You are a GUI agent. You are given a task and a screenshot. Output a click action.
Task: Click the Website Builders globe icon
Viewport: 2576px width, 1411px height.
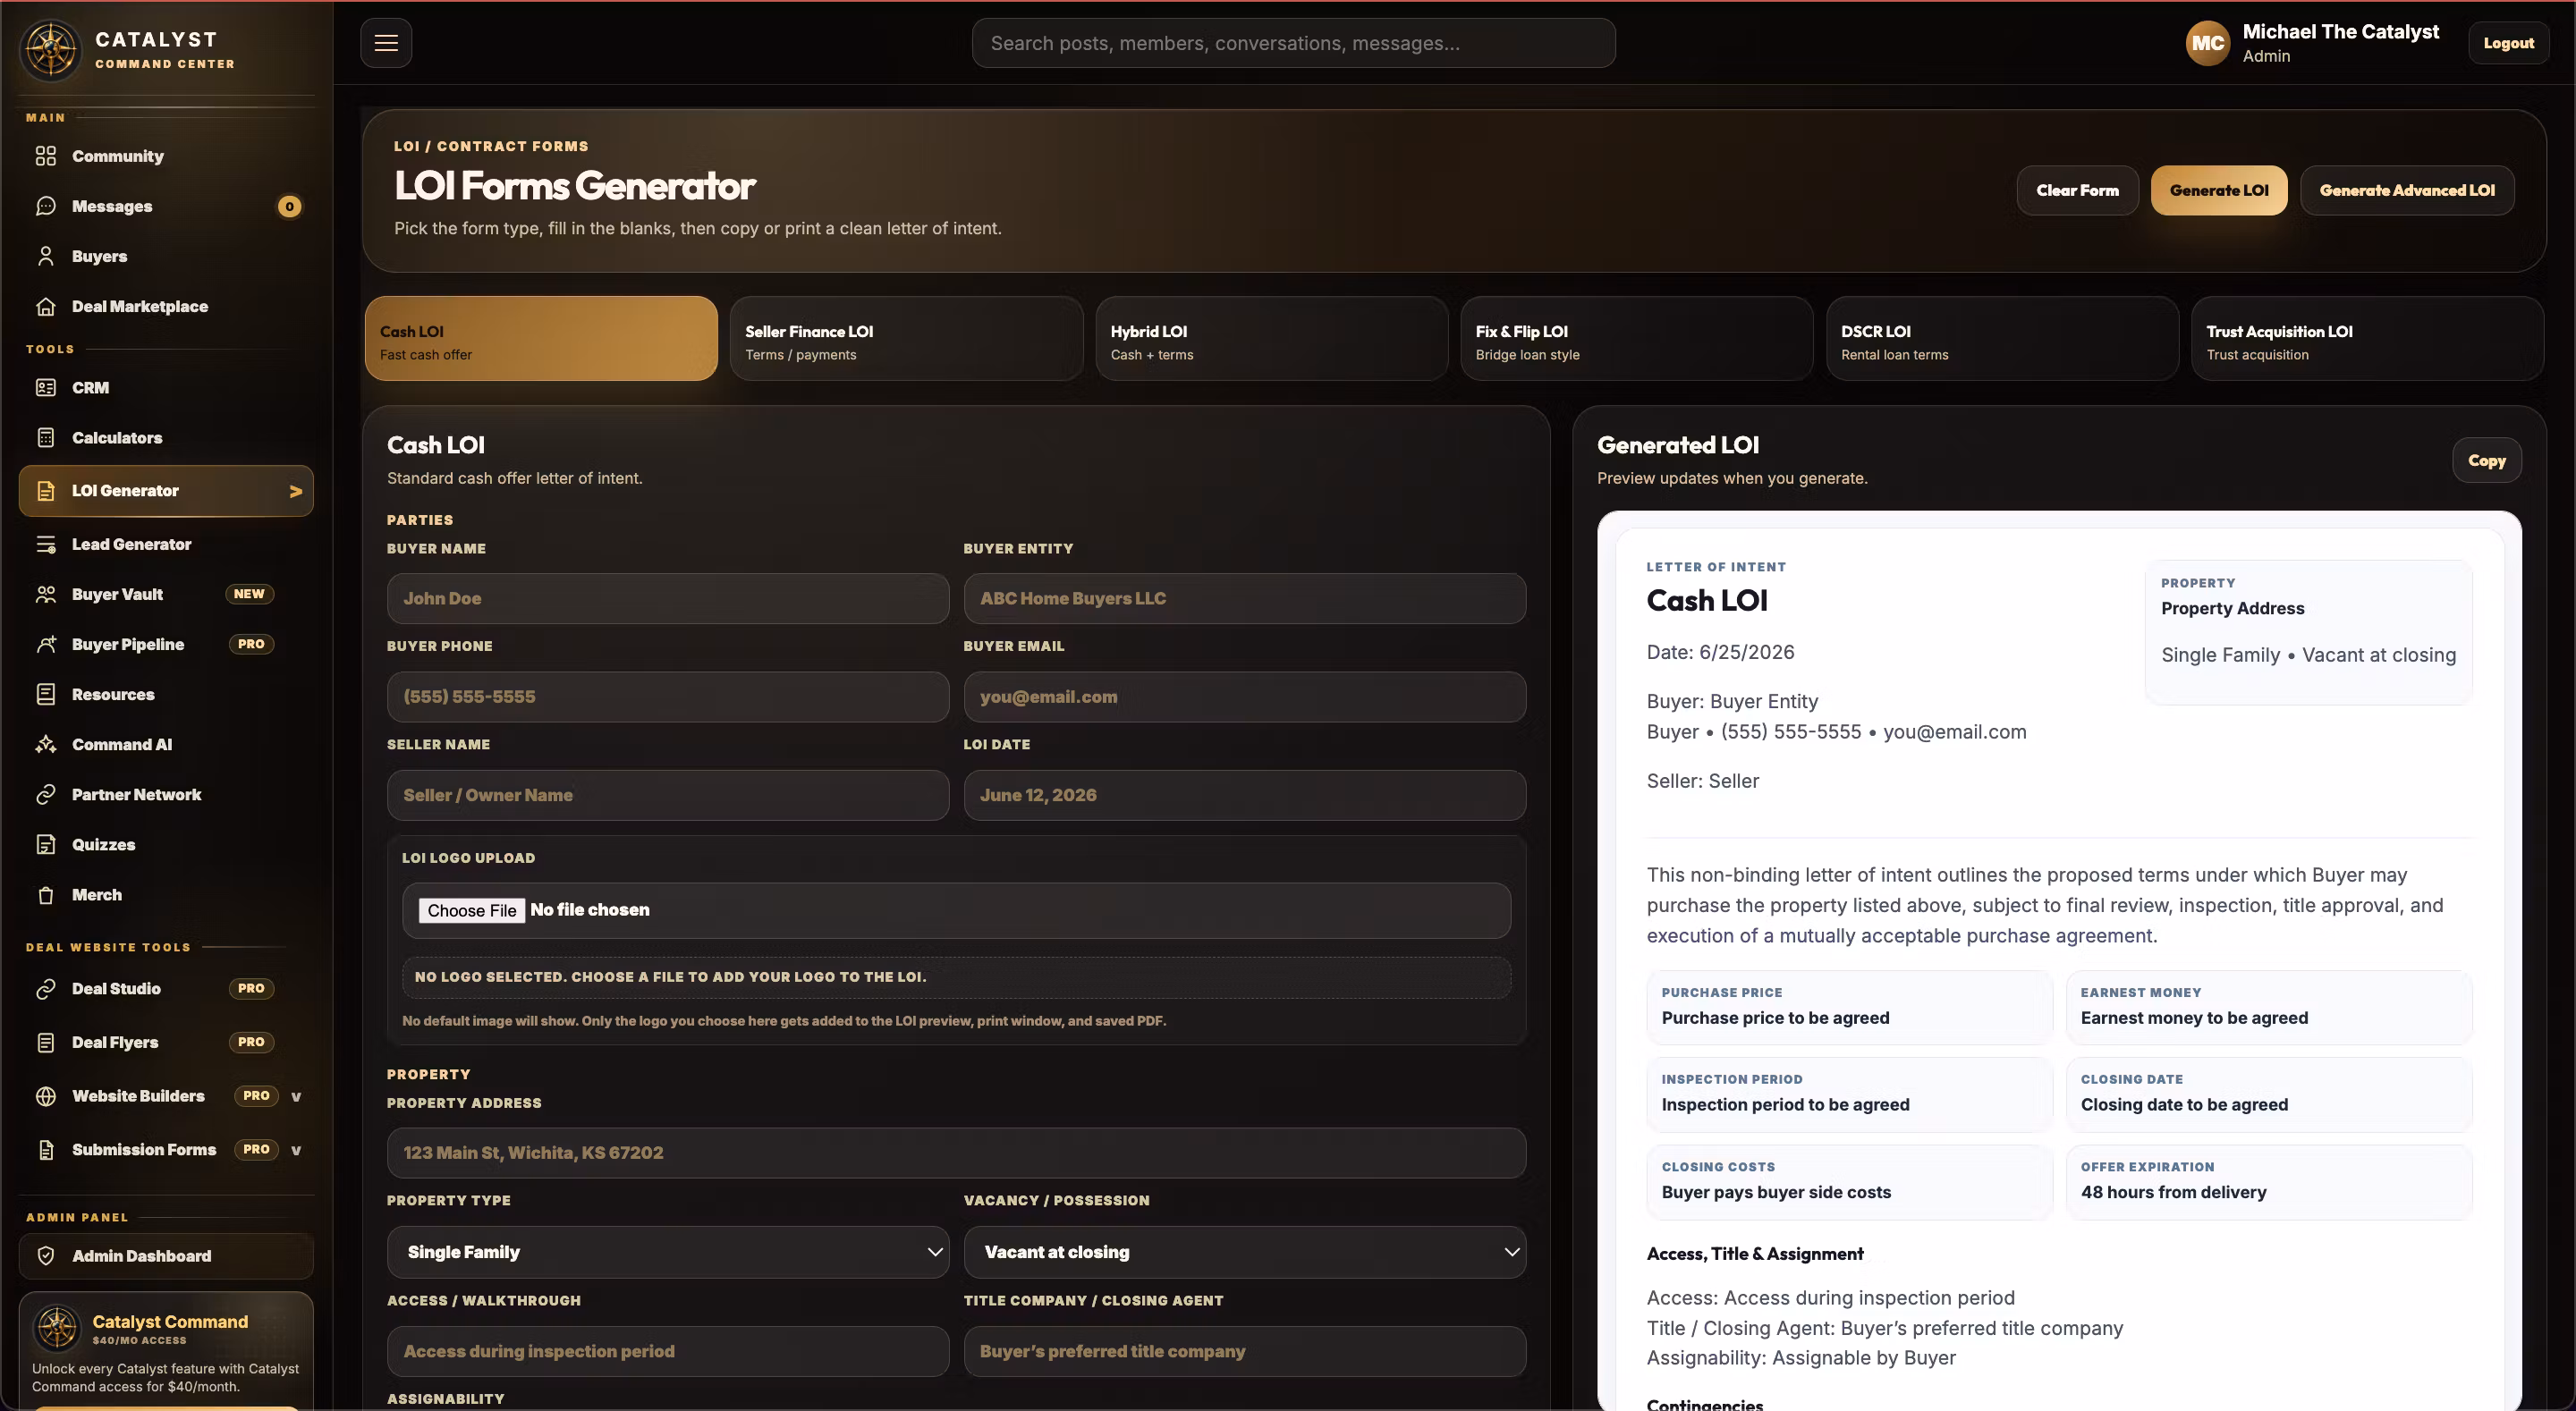pos(46,1096)
